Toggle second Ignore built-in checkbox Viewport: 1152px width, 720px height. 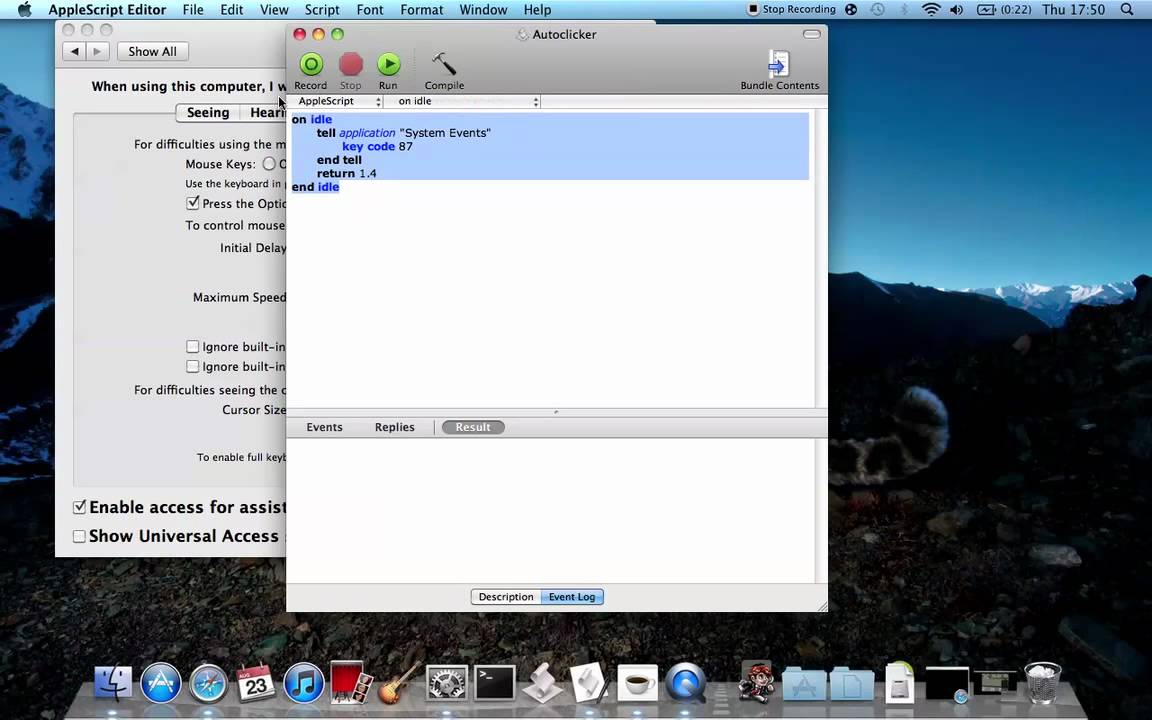(x=192, y=366)
